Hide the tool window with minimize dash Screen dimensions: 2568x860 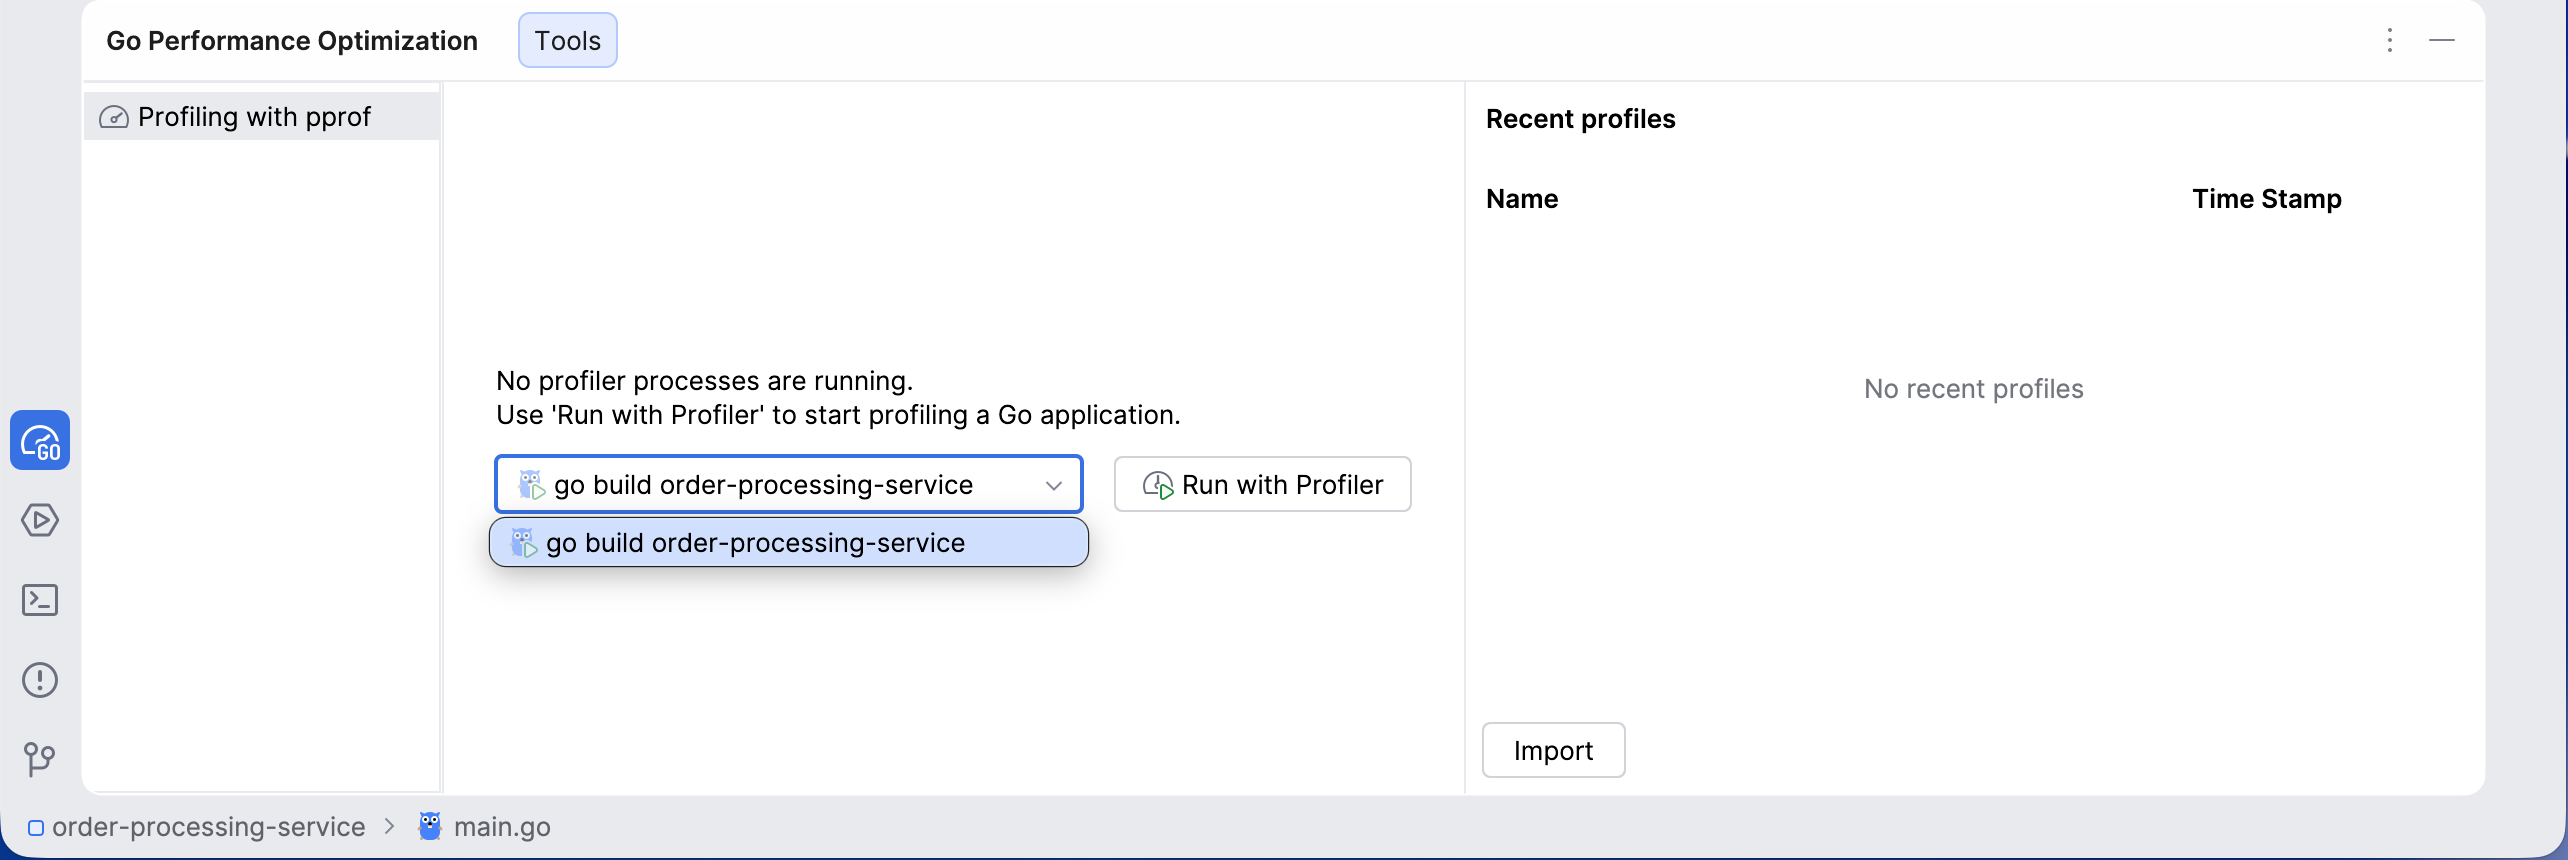click(2442, 40)
